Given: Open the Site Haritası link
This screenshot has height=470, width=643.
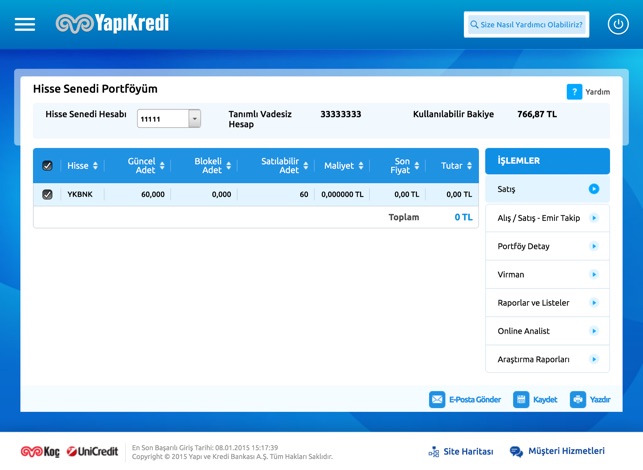Looking at the screenshot, I should click(468, 452).
